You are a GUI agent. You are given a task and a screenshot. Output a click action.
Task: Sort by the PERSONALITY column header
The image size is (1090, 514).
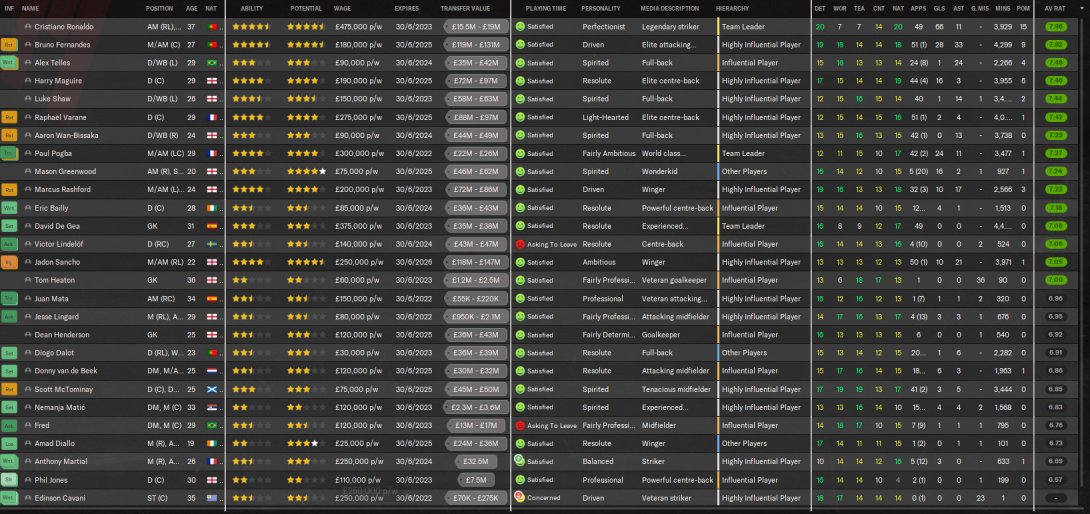point(601,8)
